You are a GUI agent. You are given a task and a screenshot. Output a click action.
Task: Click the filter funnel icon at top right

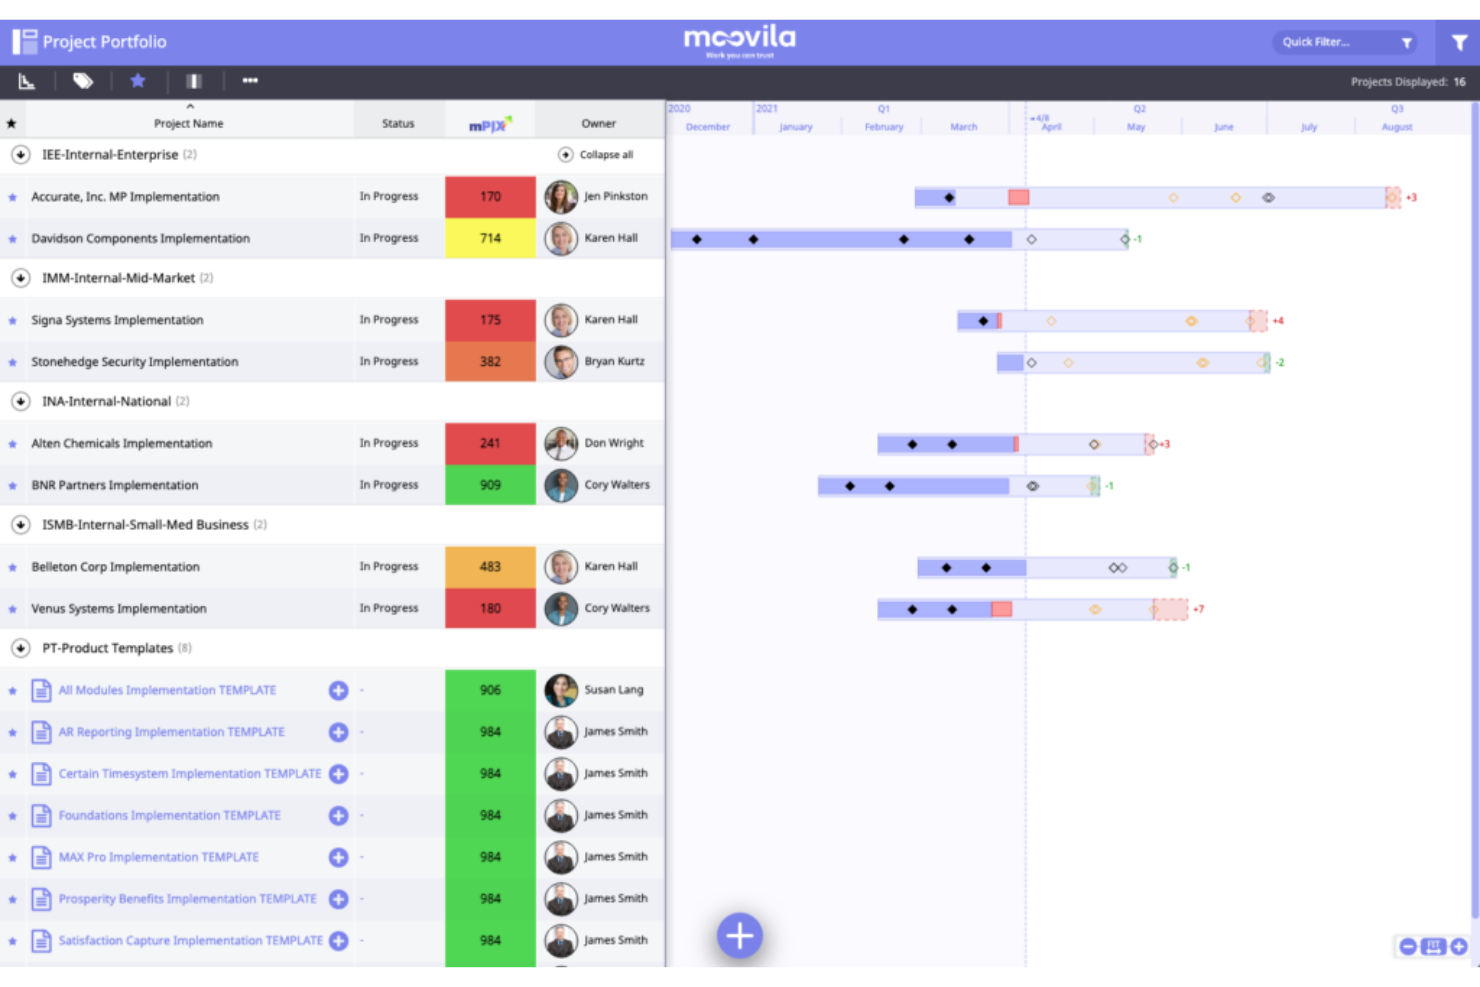tap(1459, 42)
